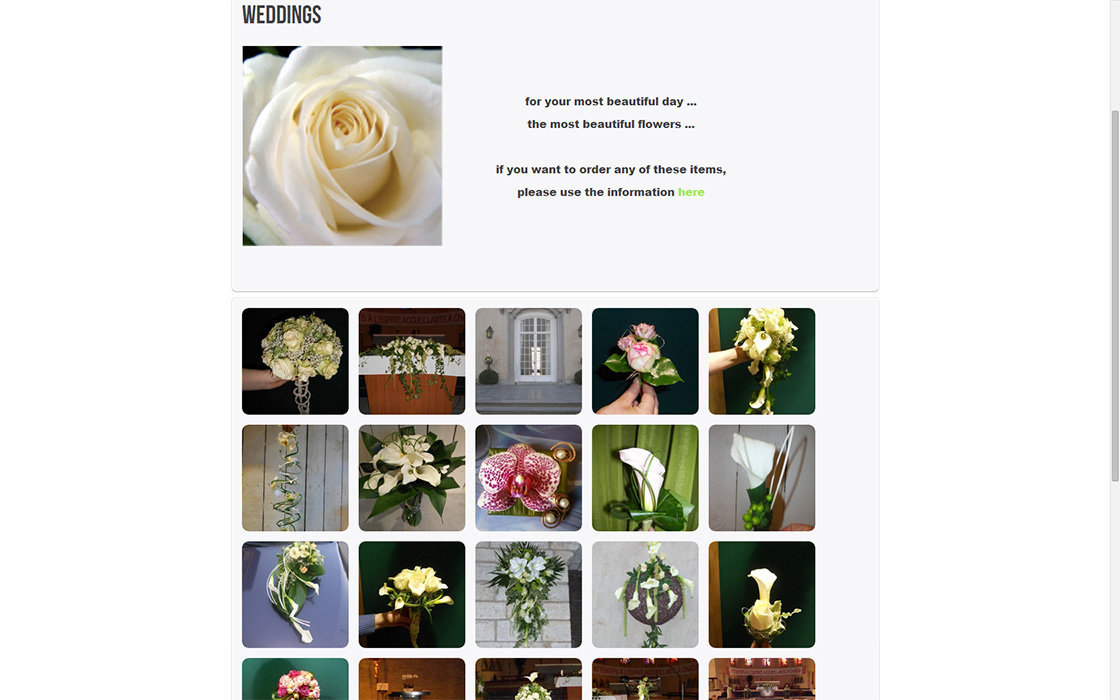Open the calla with green berries thumbnail
The image size is (1120, 700).
click(x=761, y=478)
